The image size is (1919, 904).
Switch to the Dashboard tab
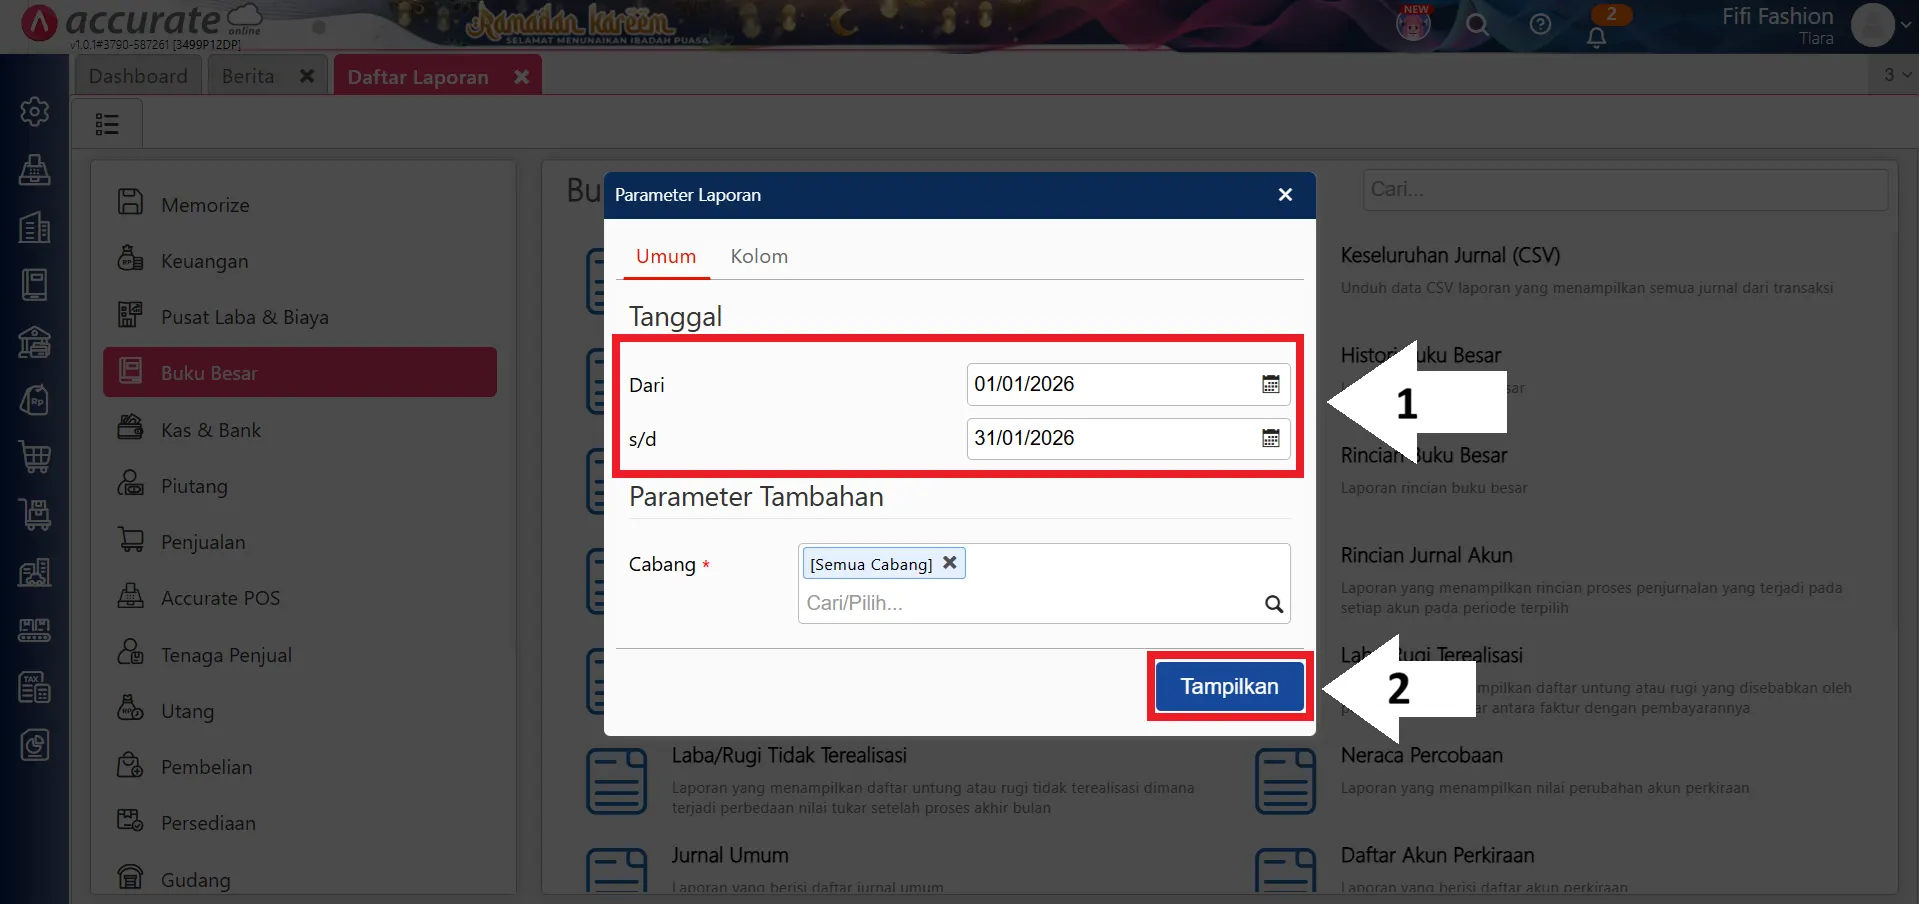tap(138, 77)
